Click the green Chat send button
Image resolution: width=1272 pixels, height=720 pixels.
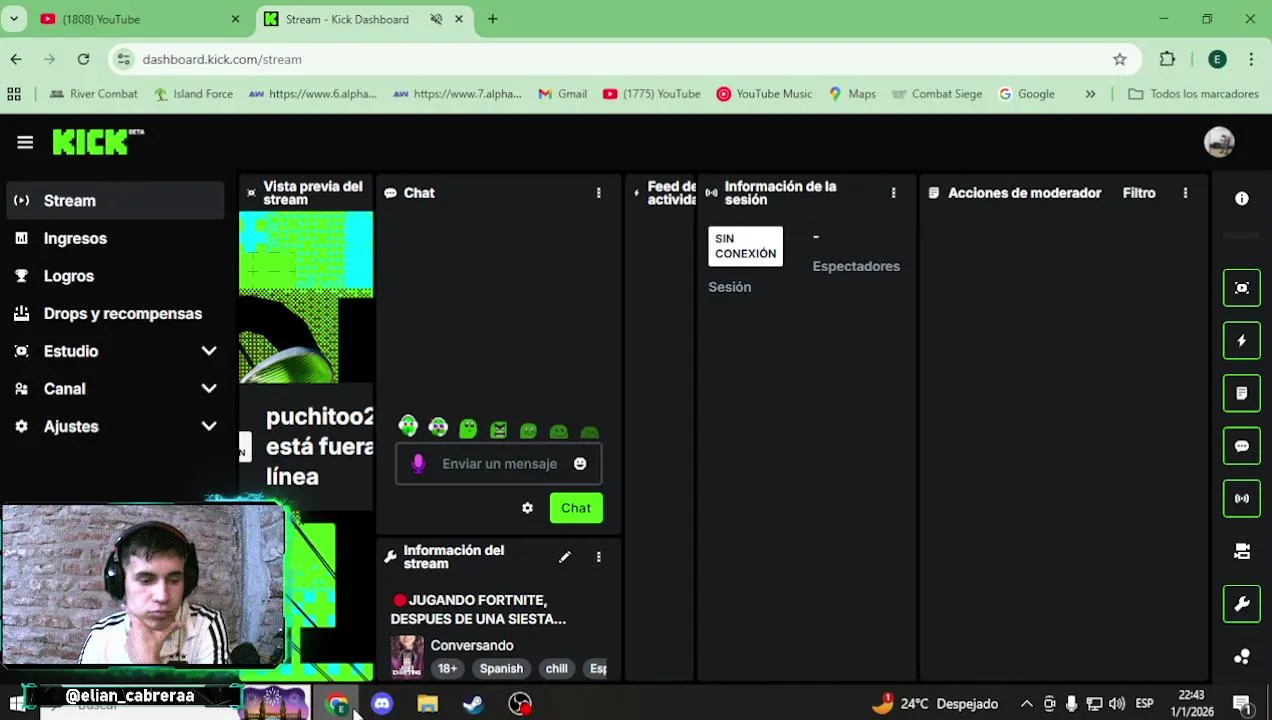(x=576, y=508)
